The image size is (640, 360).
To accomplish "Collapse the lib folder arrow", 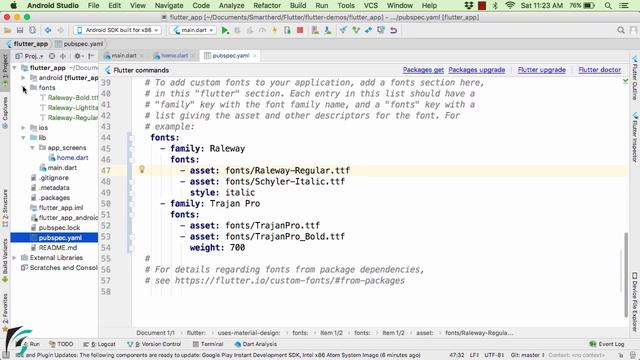I will click(23, 138).
